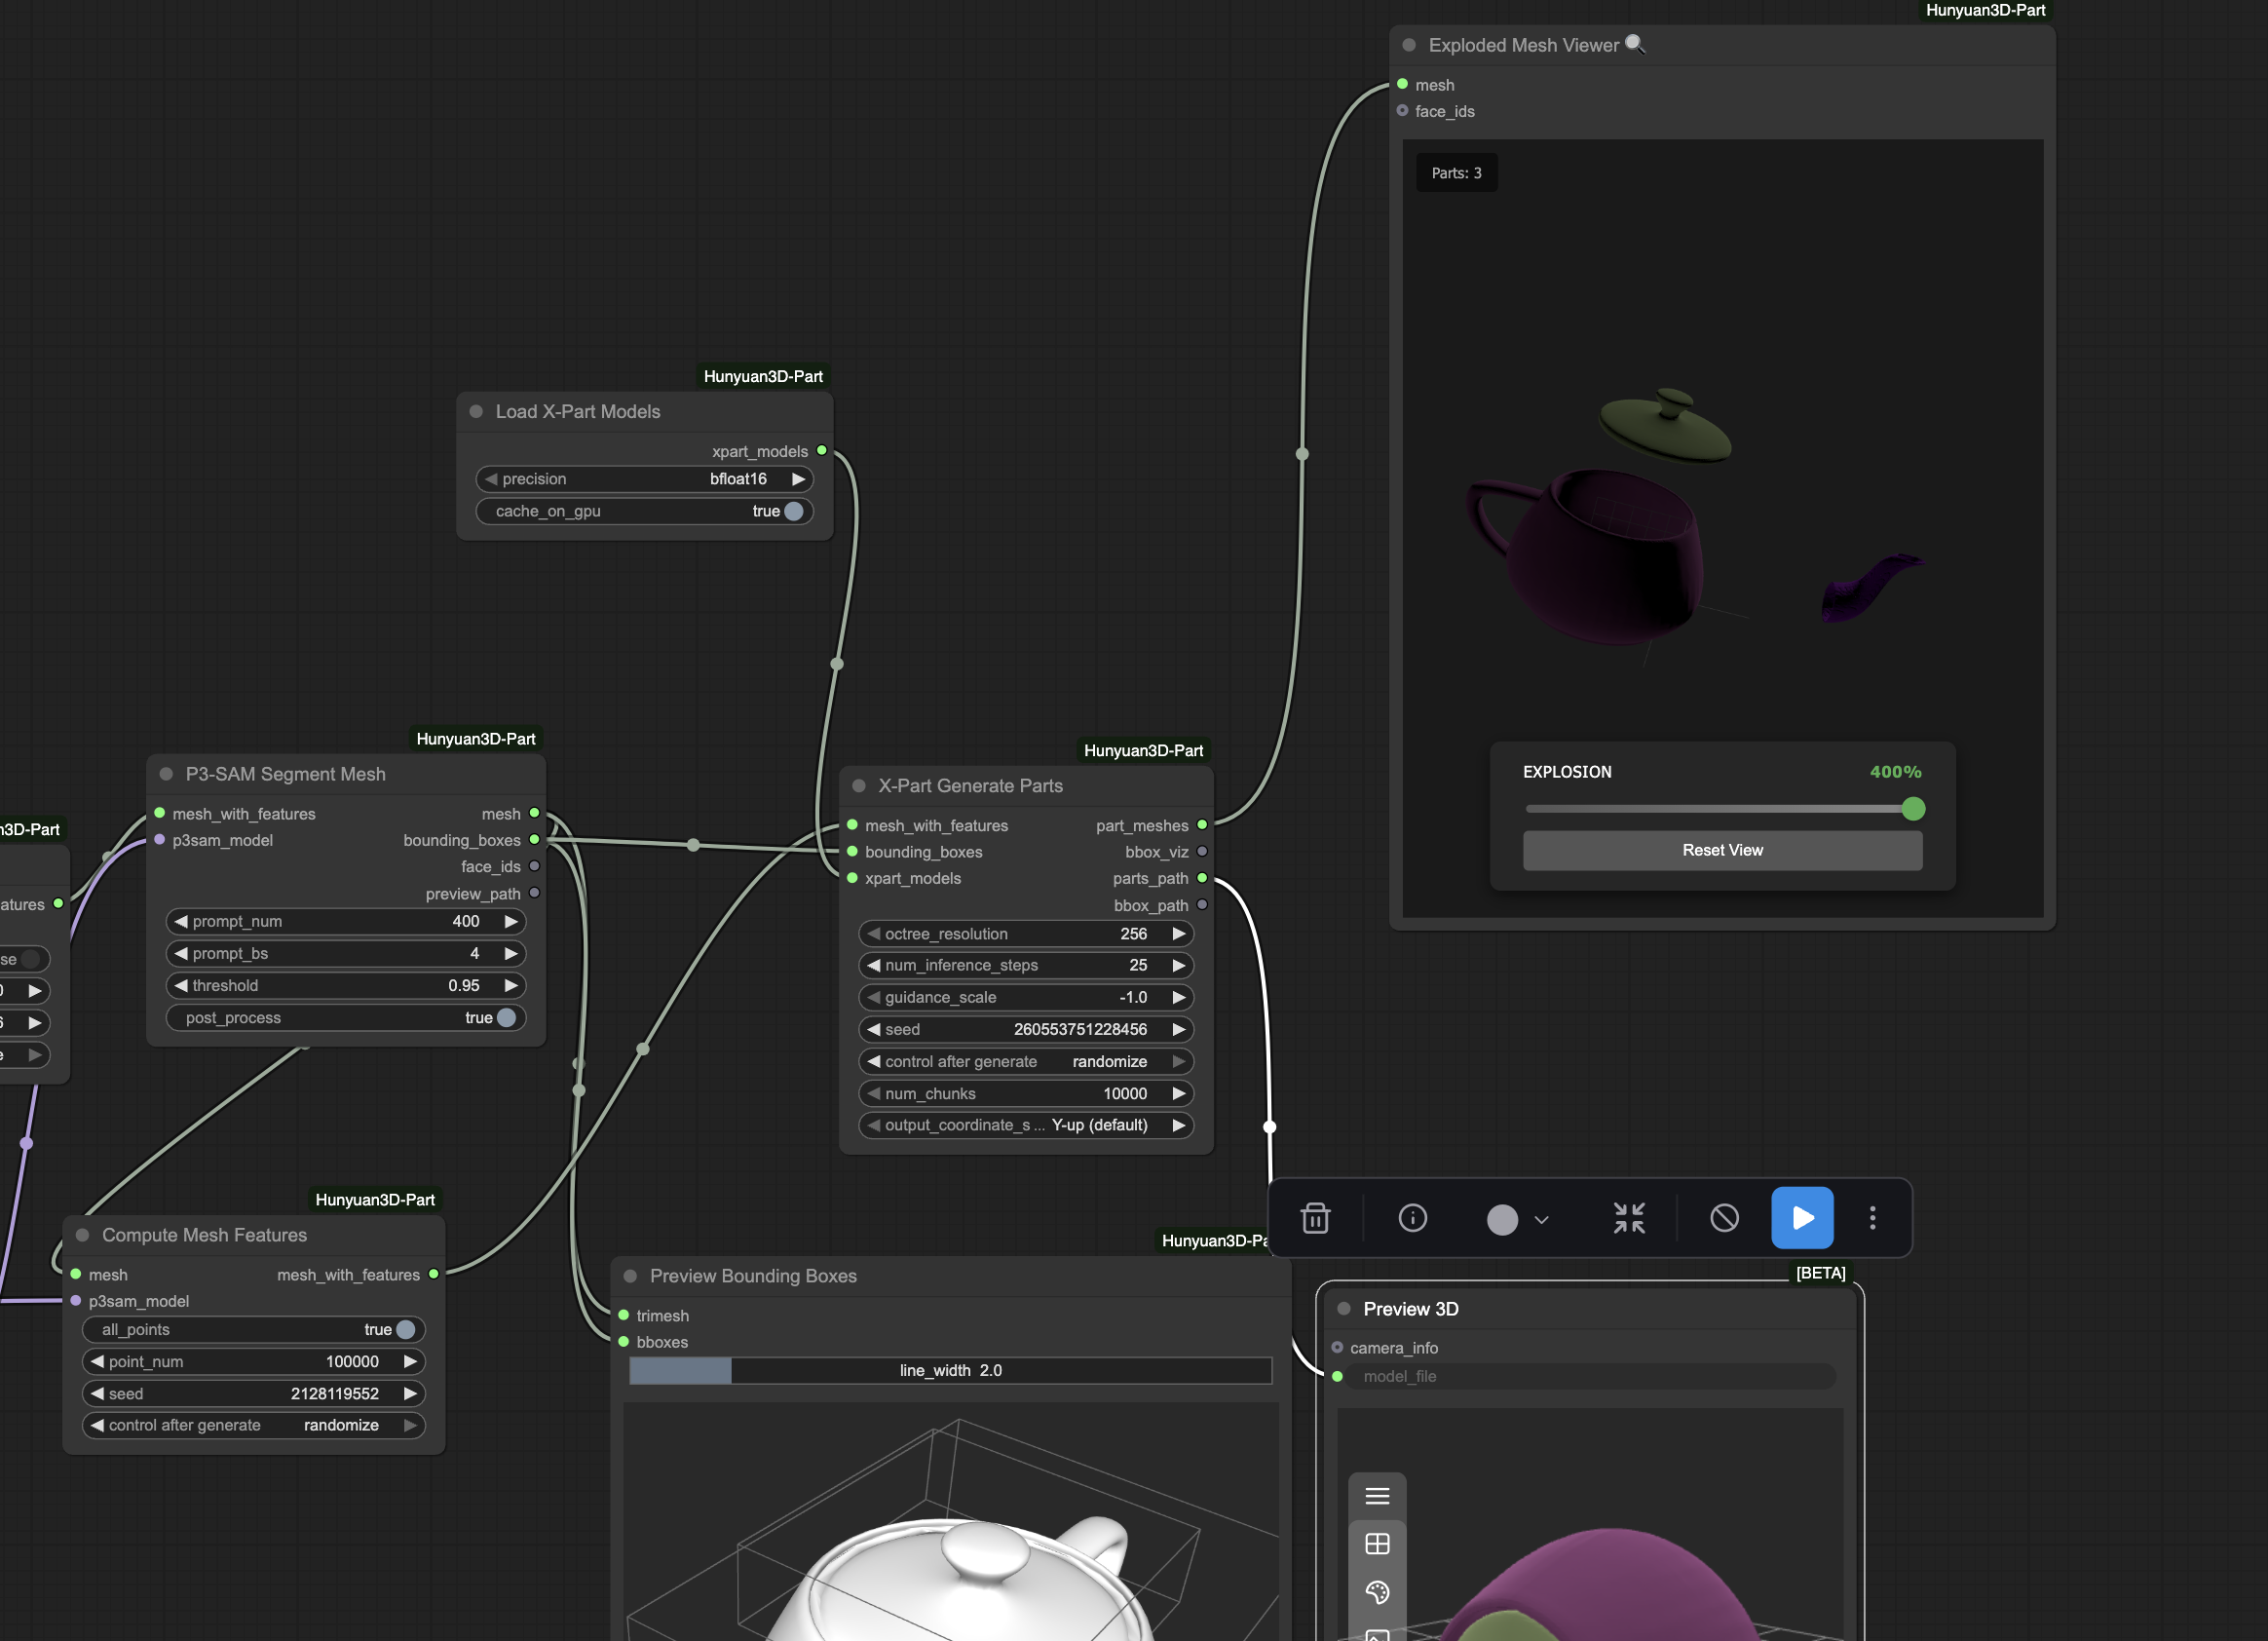
Task: Open node info via the circled i icon
Action: point(1412,1218)
